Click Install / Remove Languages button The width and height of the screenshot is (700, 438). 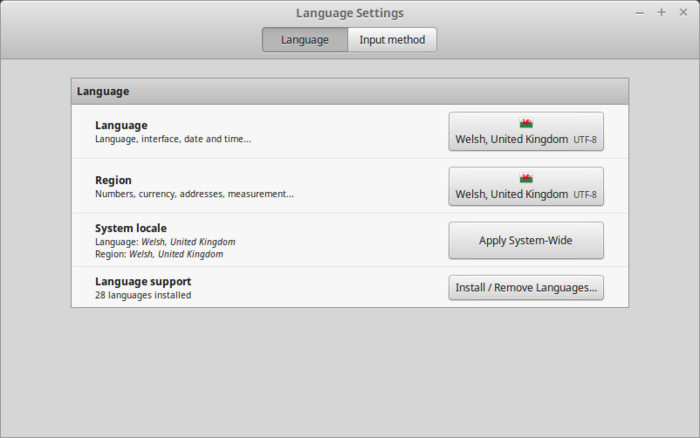tap(526, 288)
